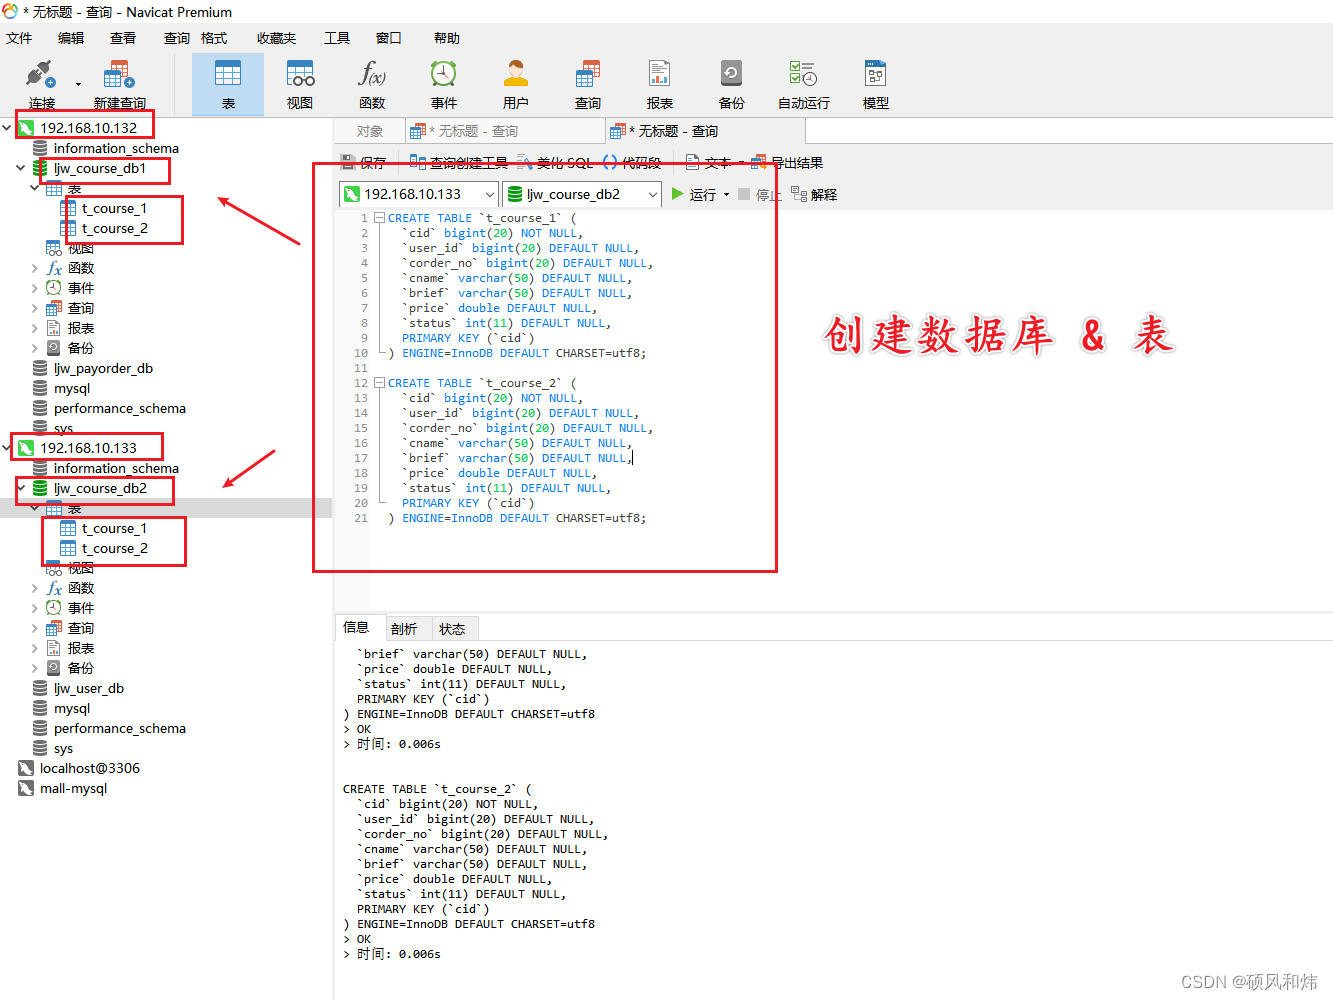
Task: Expand 事件 under ljw_course_db2
Action: [34, 608]
